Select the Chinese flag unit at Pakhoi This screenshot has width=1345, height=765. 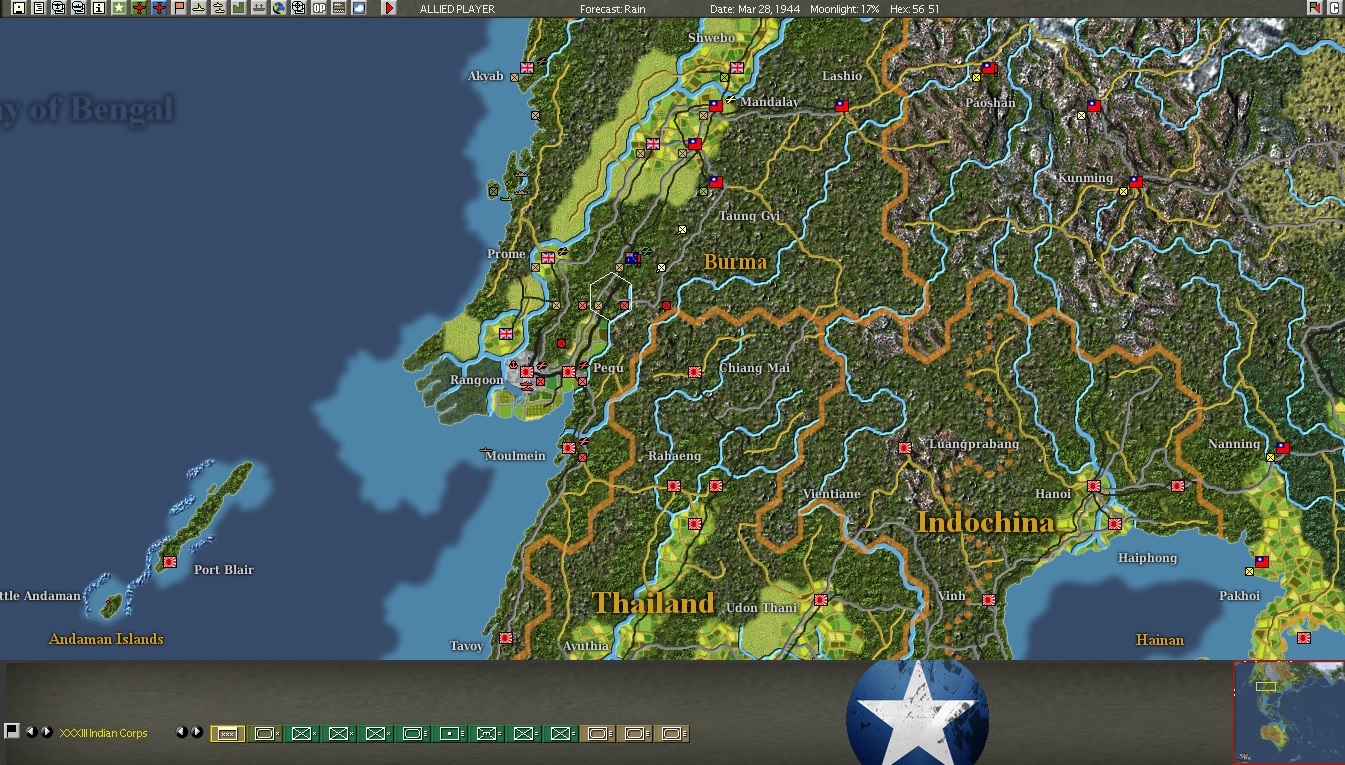pos(1261,562)
